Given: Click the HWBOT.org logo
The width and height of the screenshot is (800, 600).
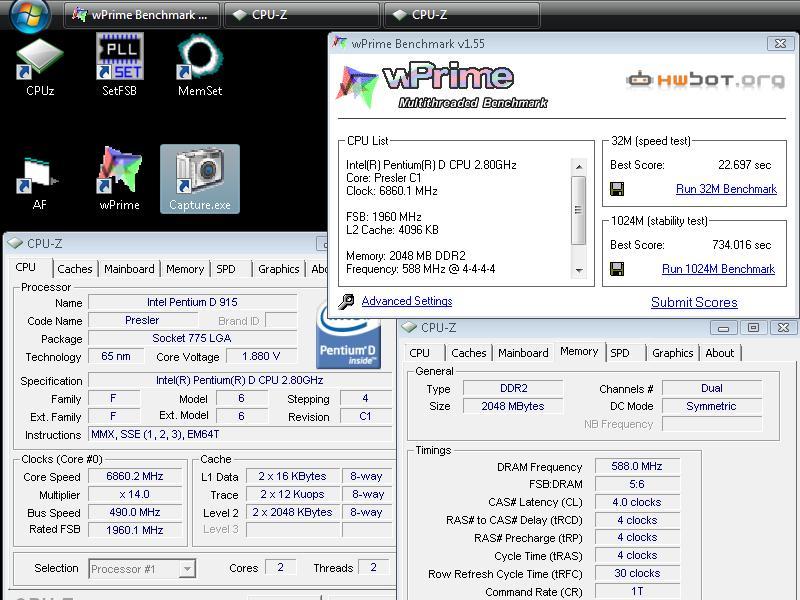Looking at the screenshot, I should coord(706,80).
